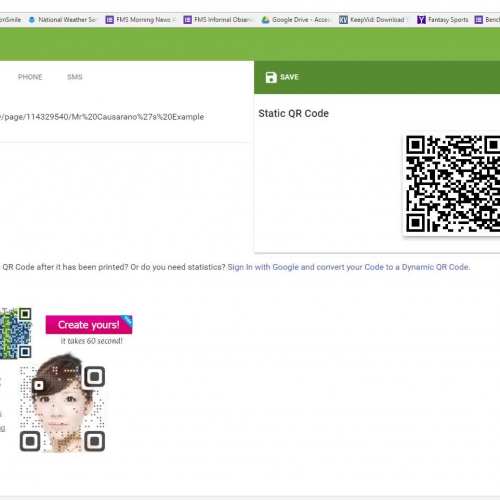Click the Bench bookmark form icon
This screenshot has width=500, height=500.
479,20
